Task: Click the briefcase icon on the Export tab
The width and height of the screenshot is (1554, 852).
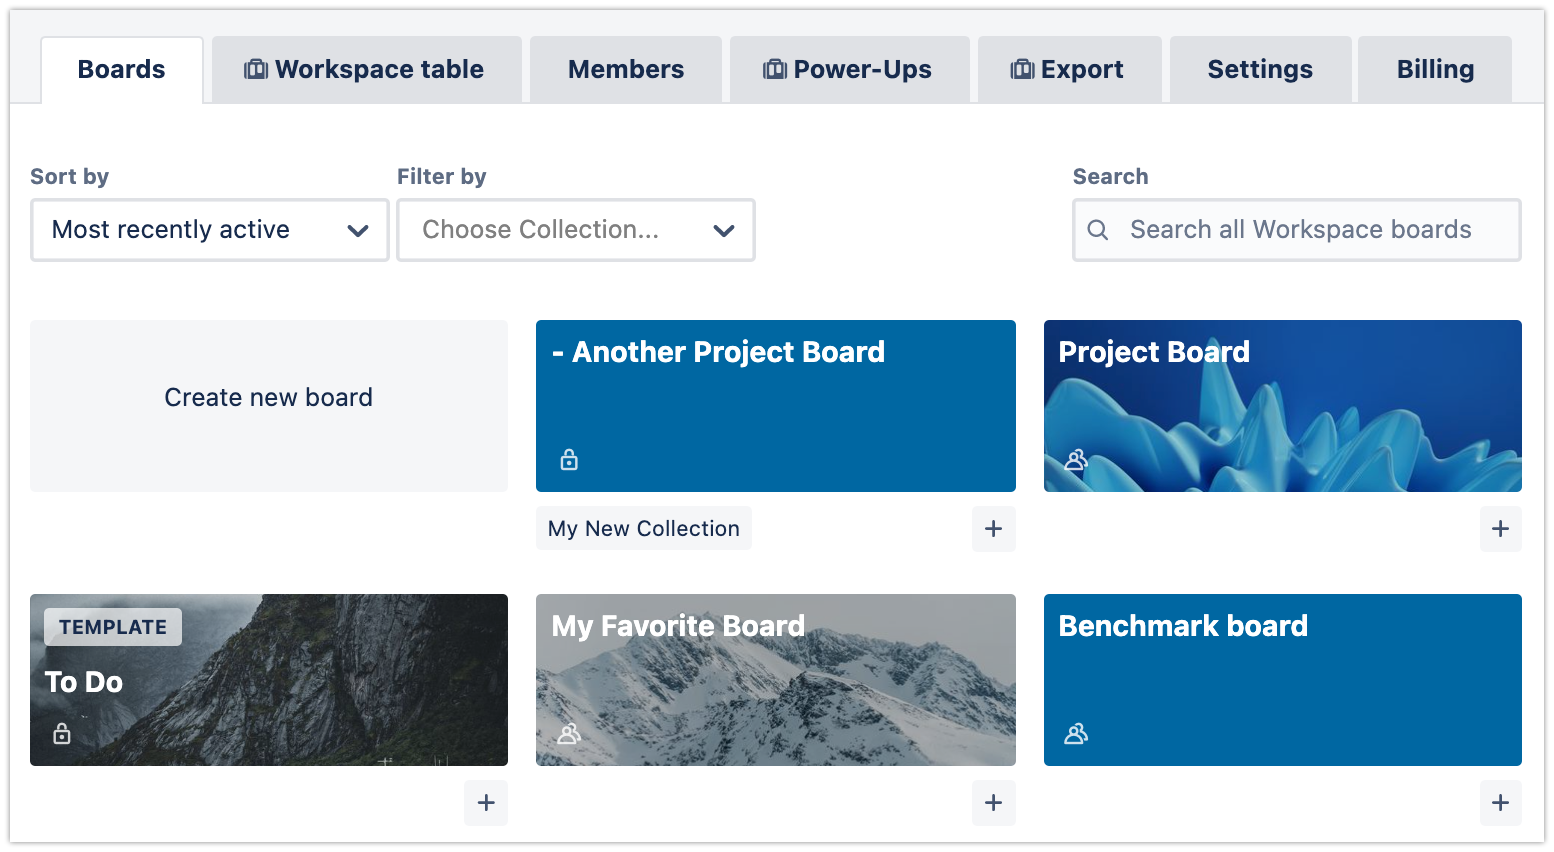Action: tap(1021, 69)
